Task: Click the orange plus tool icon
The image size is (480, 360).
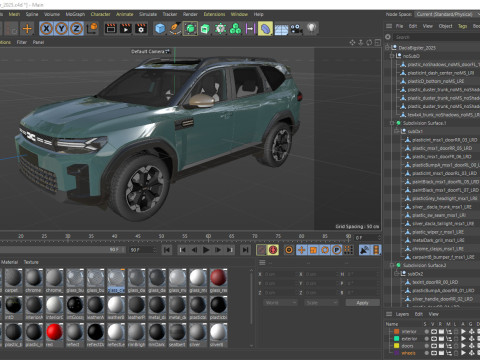Action: [x=27, y=29]
